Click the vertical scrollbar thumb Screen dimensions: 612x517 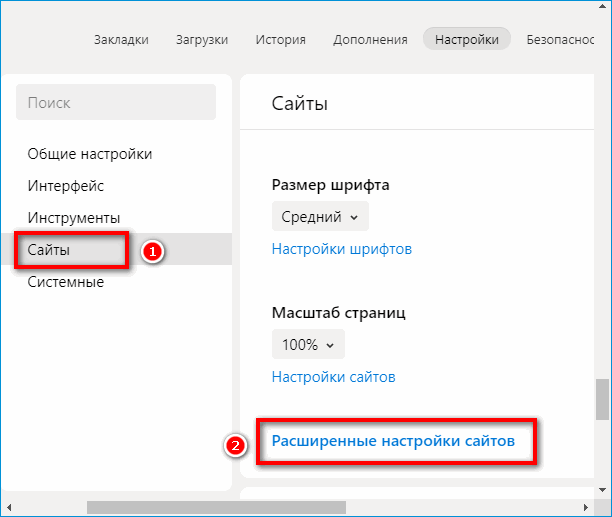(x=602, y=400)
